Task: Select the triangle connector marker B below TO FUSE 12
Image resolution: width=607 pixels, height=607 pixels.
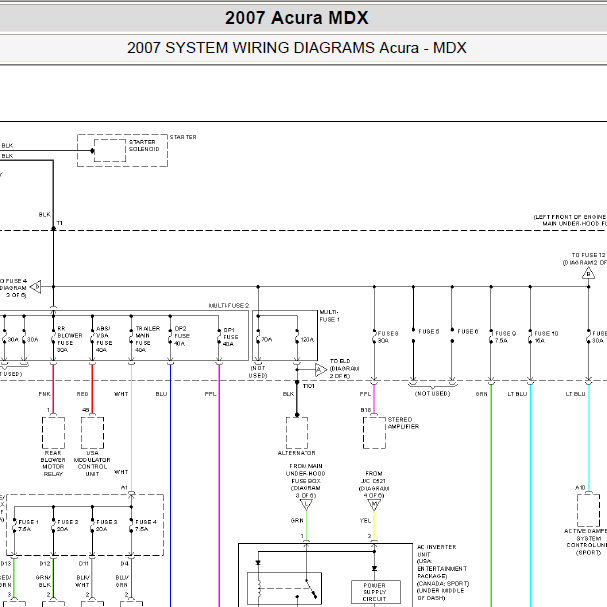Action: click(x=588, y=273)
